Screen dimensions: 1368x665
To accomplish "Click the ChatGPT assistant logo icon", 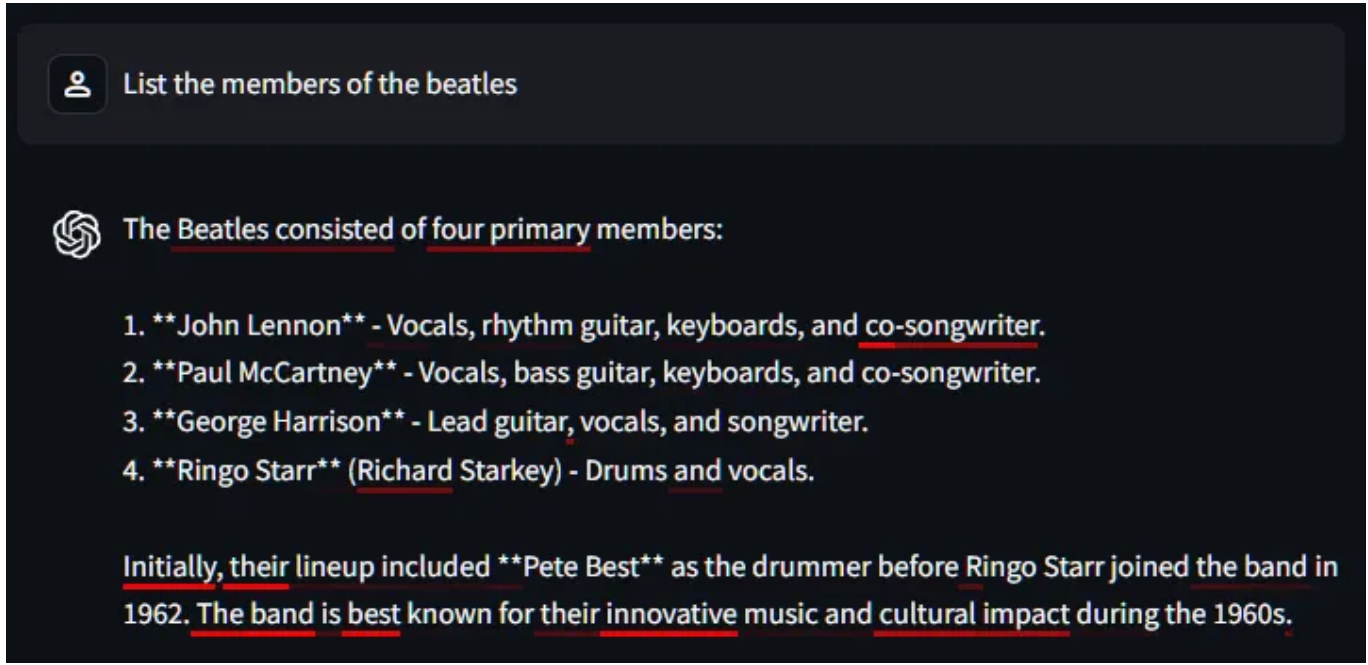I will (77, 236).
